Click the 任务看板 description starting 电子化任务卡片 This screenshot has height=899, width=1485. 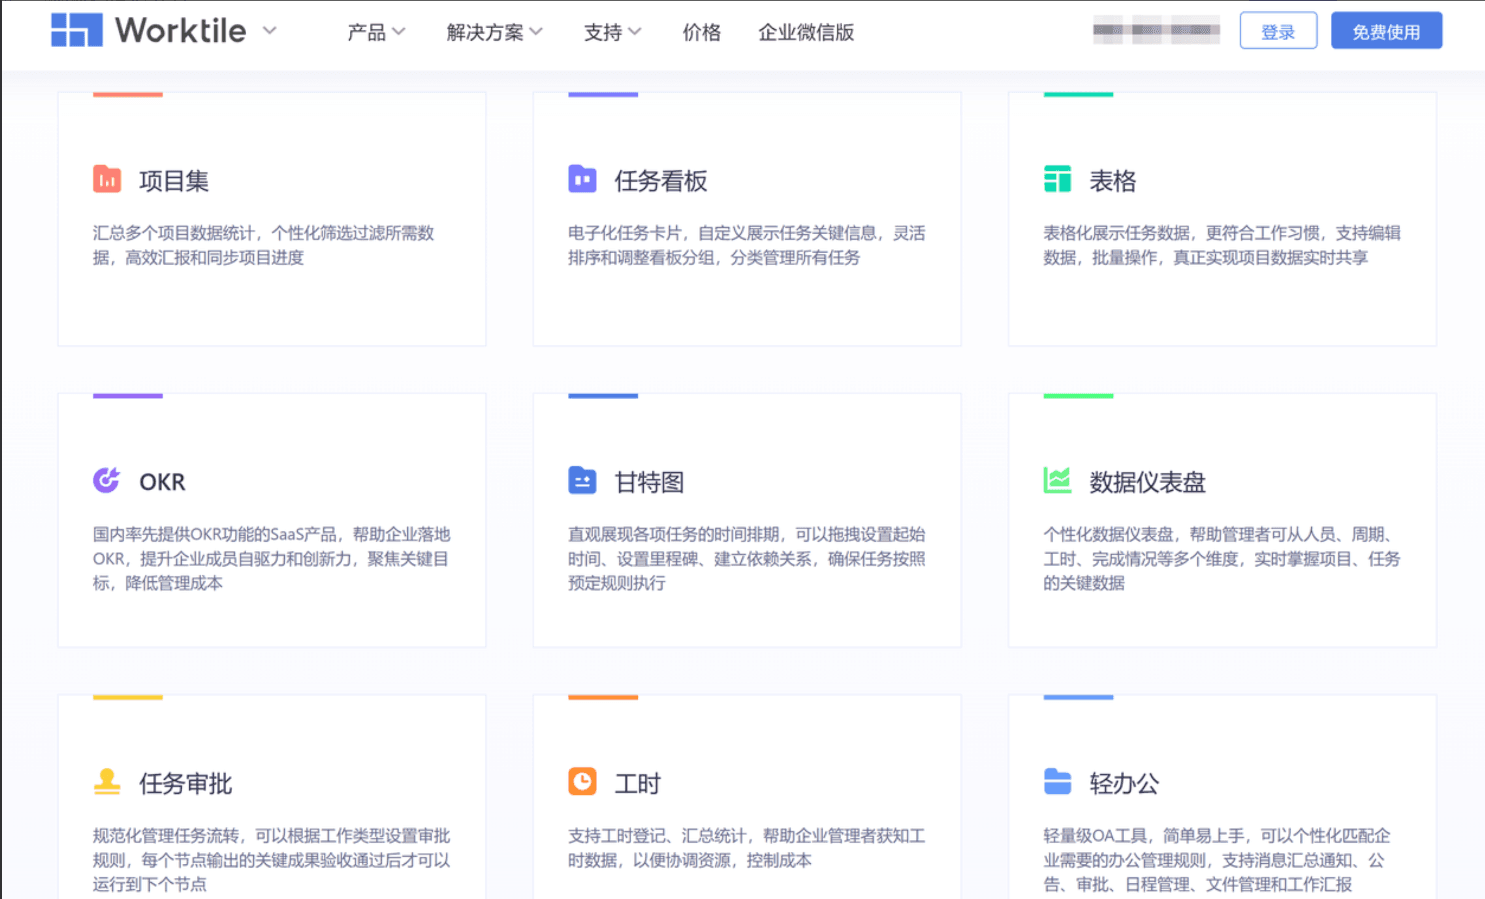(x=747, y=245)
